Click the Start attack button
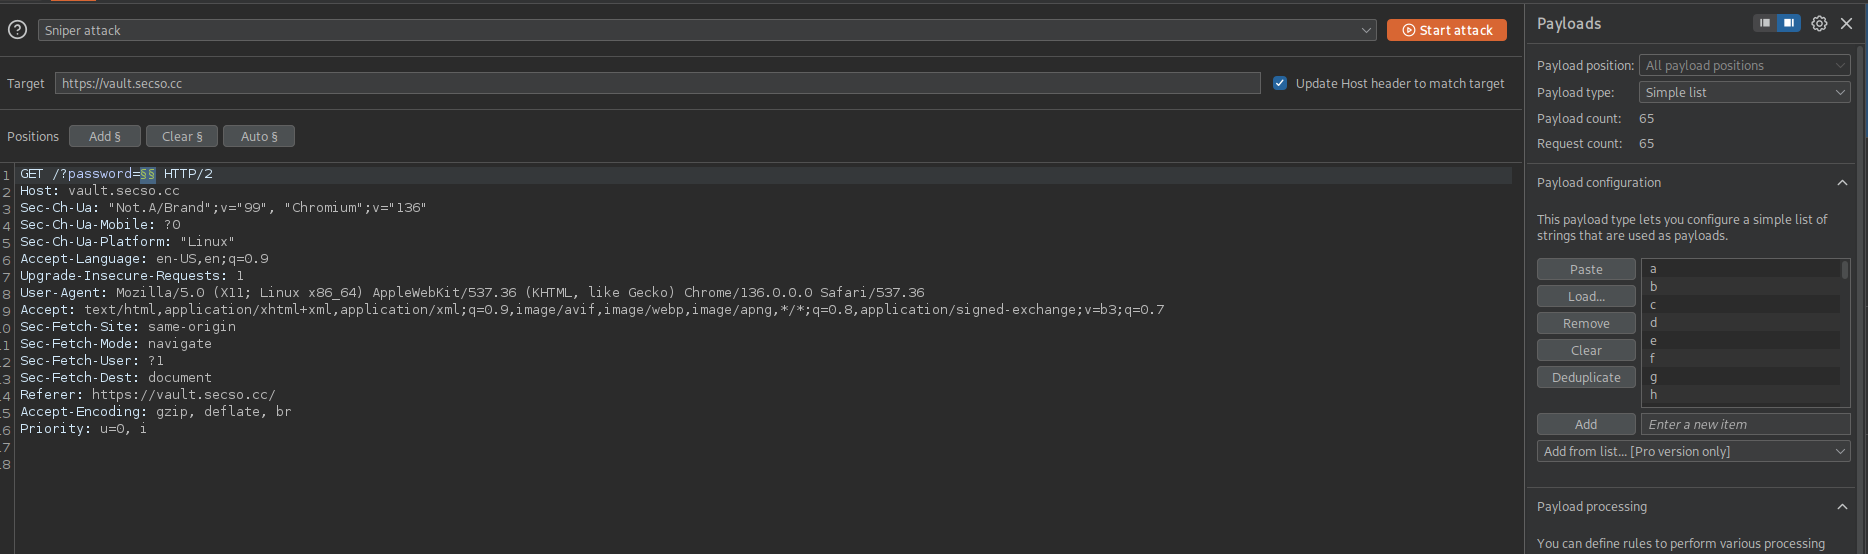1868x554 pixels. (1446, 30)
